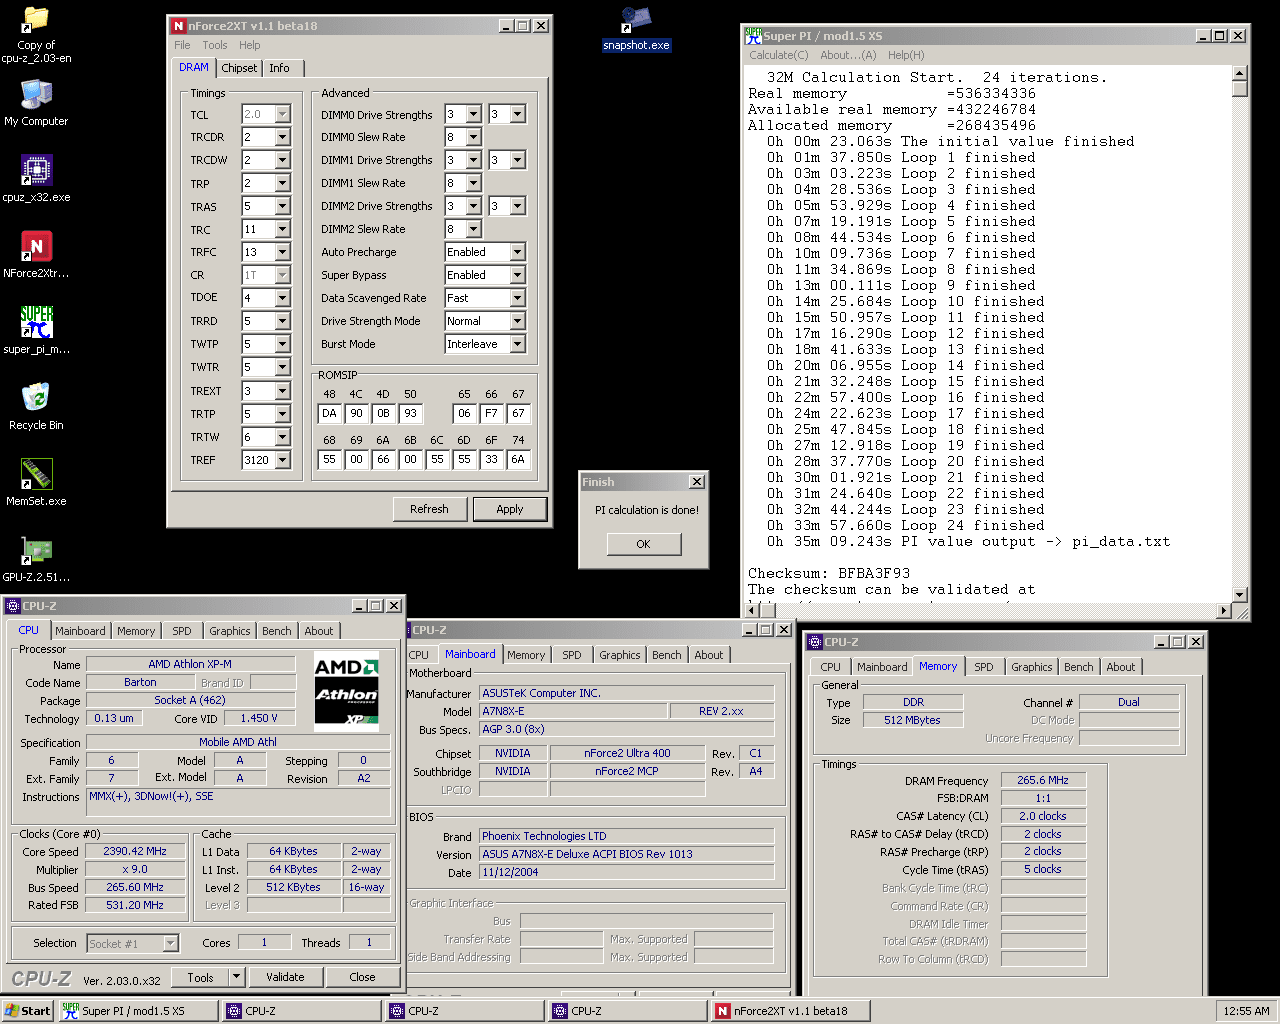Open the TCL timing dropdown
This screenshot has width=1280, height=1024.
(x=282, y=115)
